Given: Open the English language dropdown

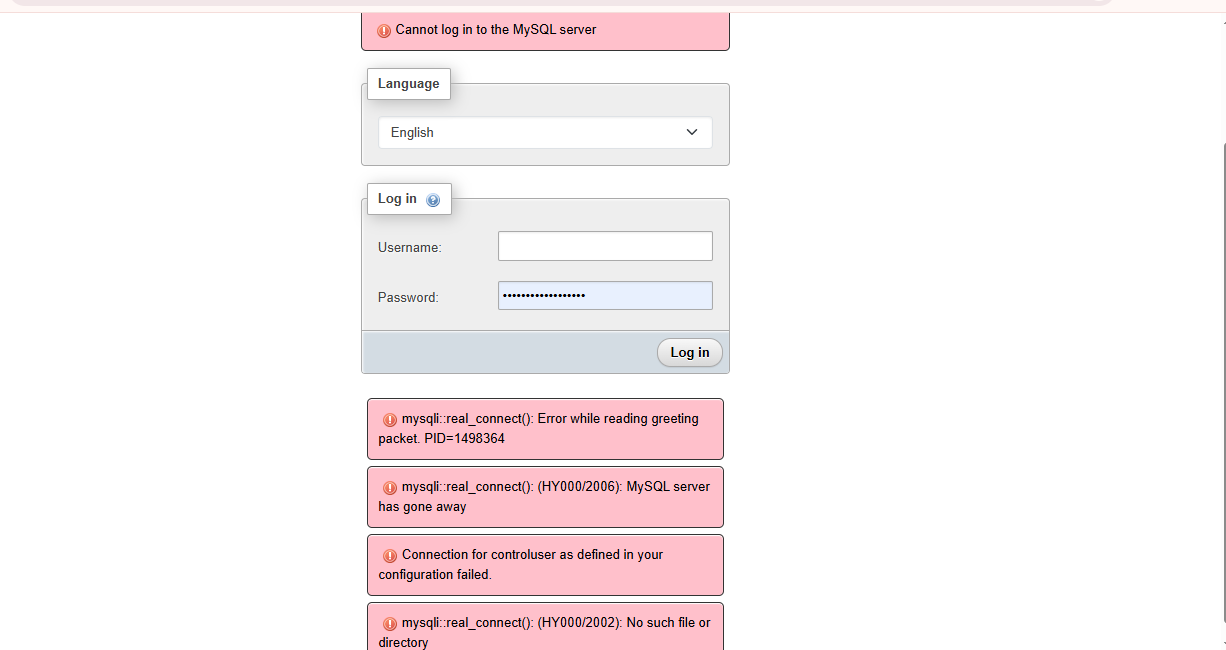Looking at the screenshot, I should [x=545, y=132].
